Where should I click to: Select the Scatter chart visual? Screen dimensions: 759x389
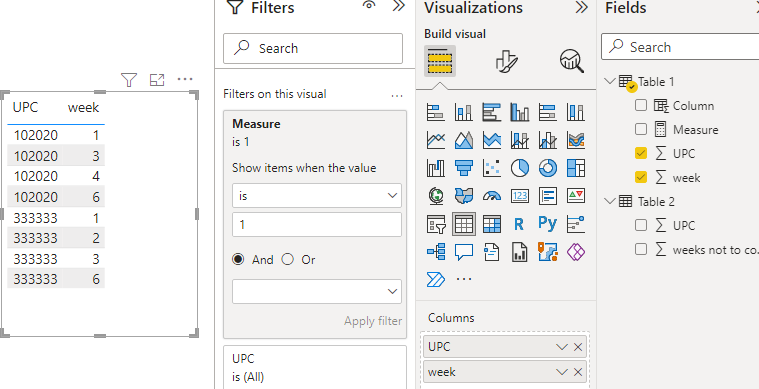492,168
